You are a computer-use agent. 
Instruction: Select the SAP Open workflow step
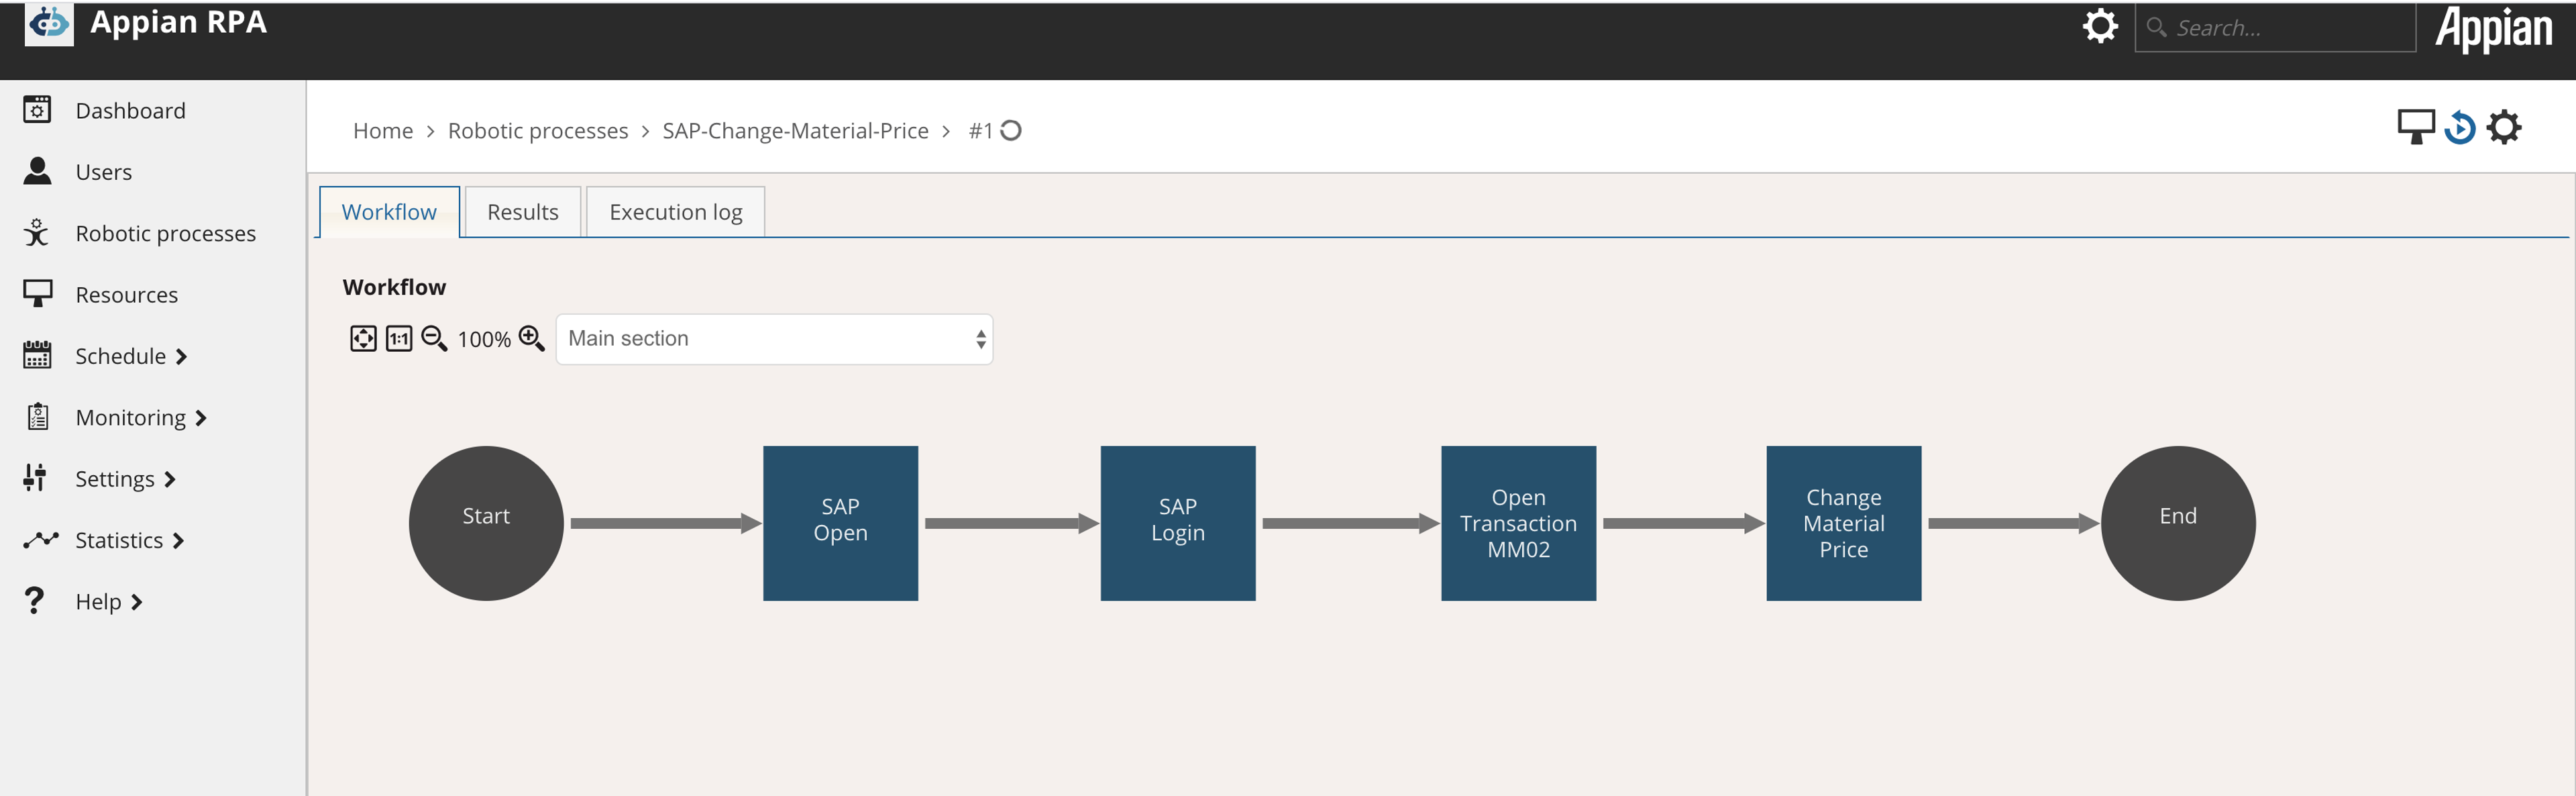[x=840, y=523]
